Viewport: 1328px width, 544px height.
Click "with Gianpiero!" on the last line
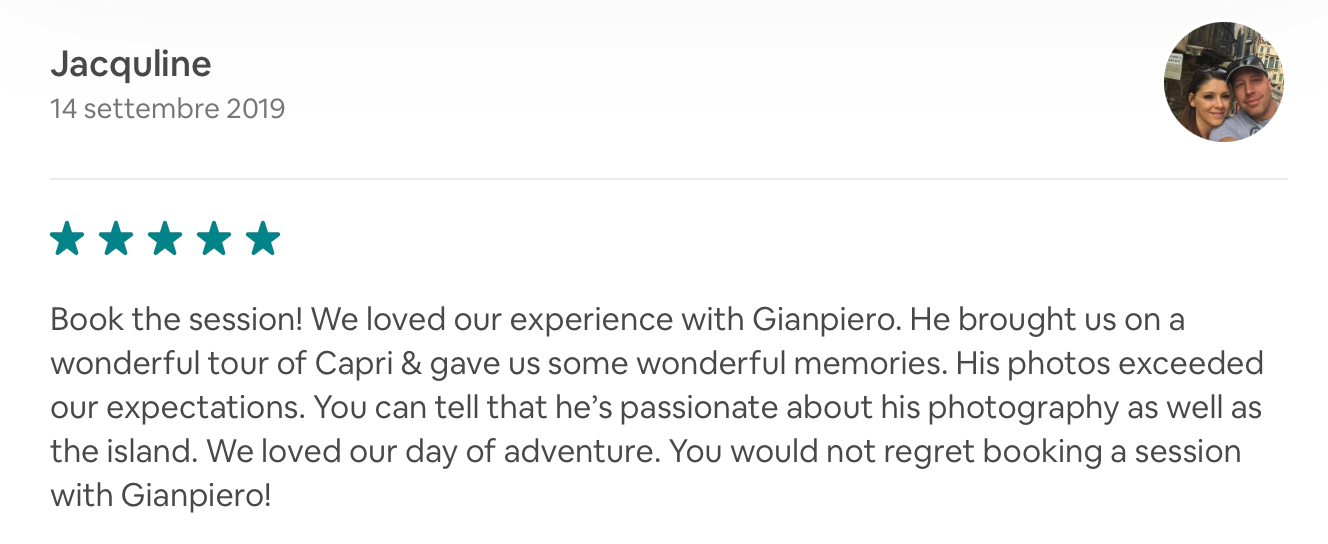click(160, 495)
